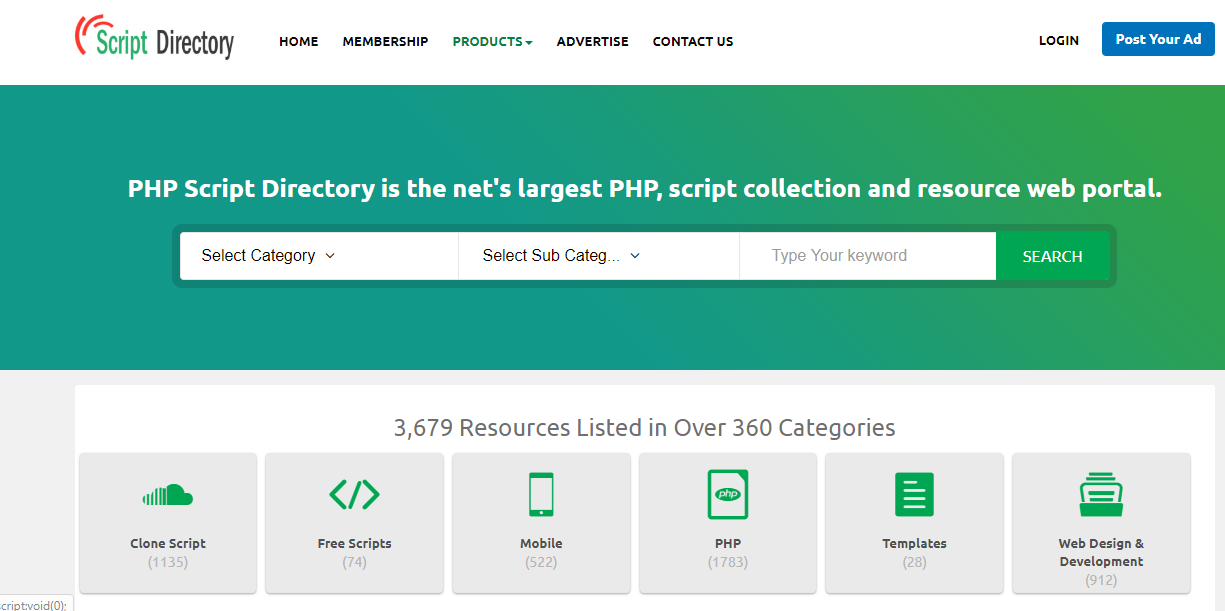Open the HOME menu item
Viewport: 1225px width, 611px height.
click(x=298, y=41)
